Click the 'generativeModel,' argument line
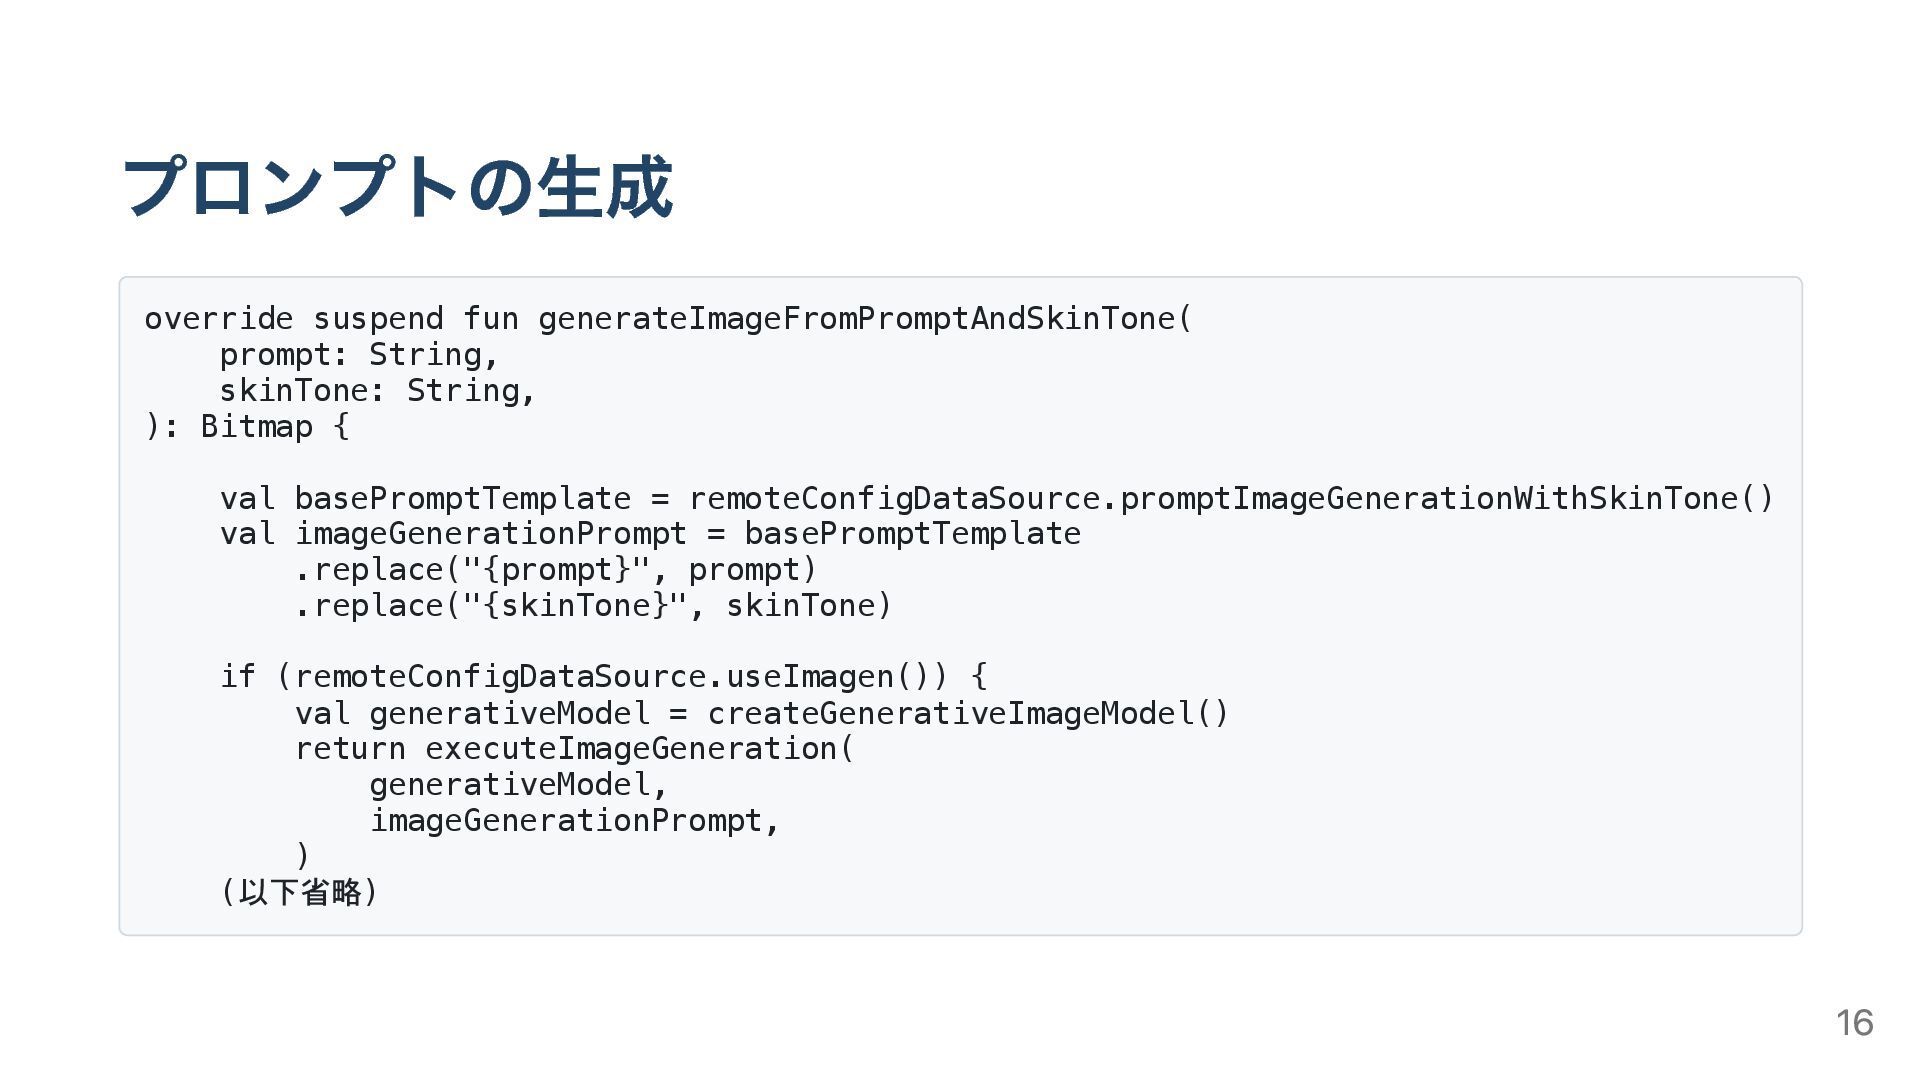This screenshot has height=1080, width=1920. [x=518, y=785]
